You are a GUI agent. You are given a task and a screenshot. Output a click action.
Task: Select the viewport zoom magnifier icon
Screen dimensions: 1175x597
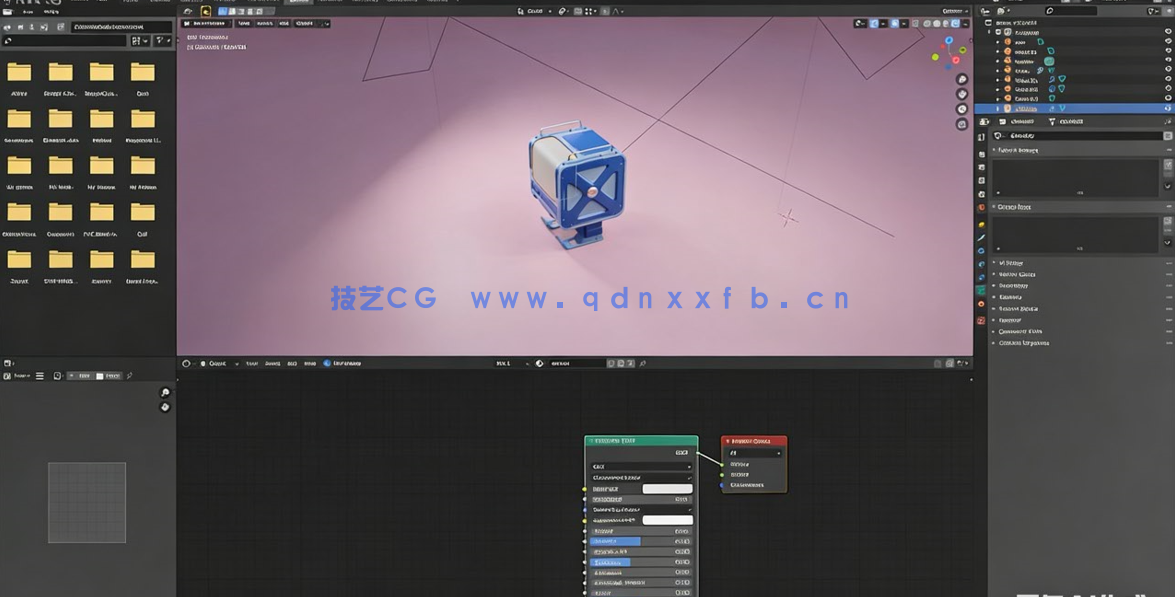[961, 79]
